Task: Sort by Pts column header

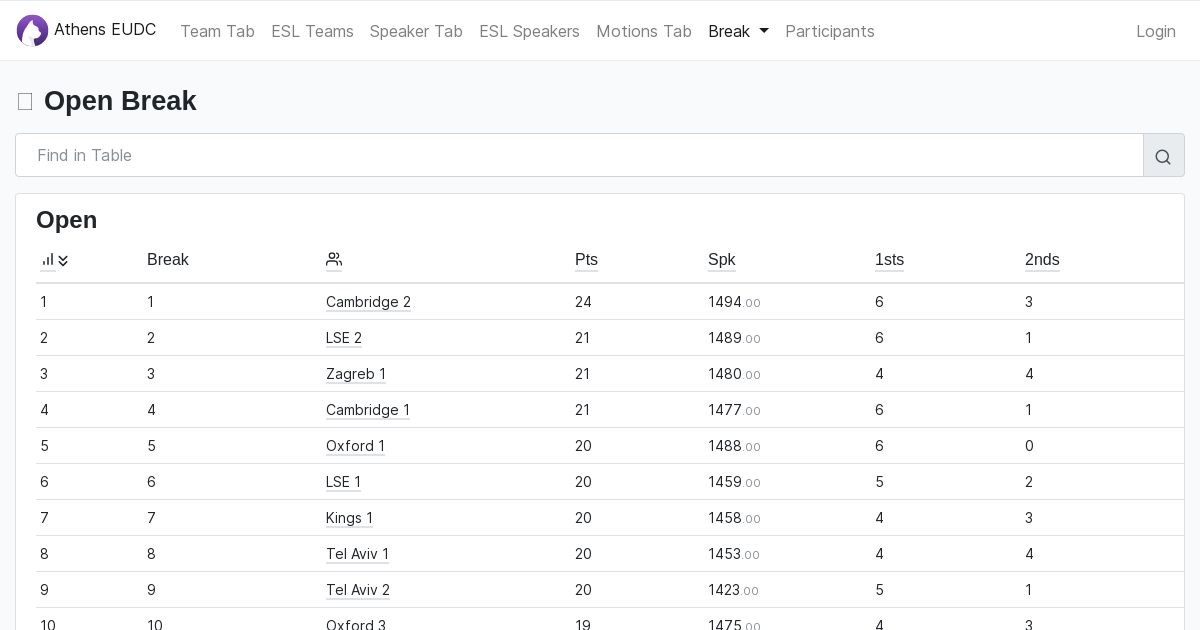Action: pos(586,260)
